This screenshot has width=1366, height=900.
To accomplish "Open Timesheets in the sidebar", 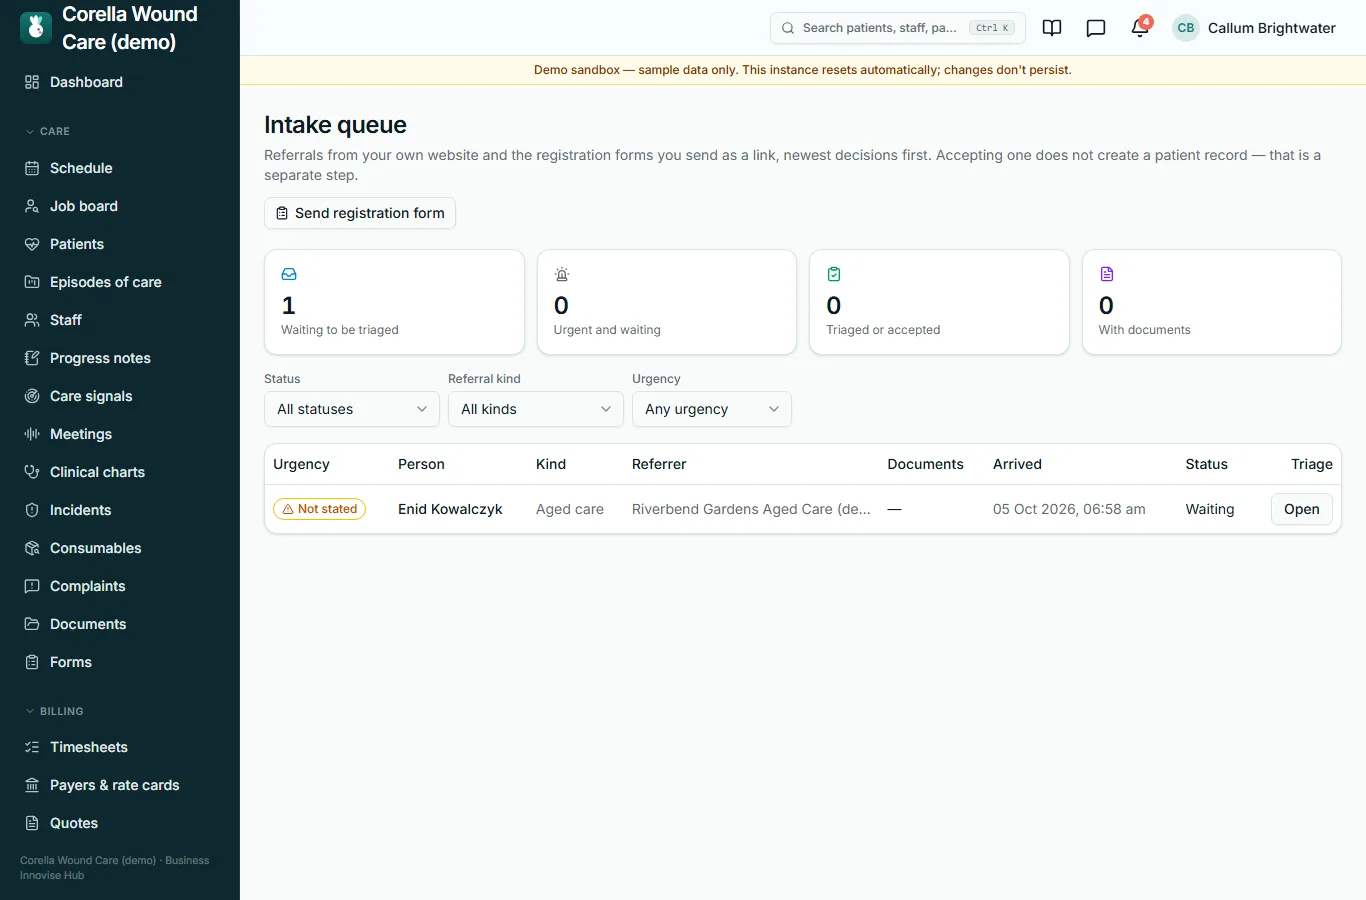I will coord(120,747).
